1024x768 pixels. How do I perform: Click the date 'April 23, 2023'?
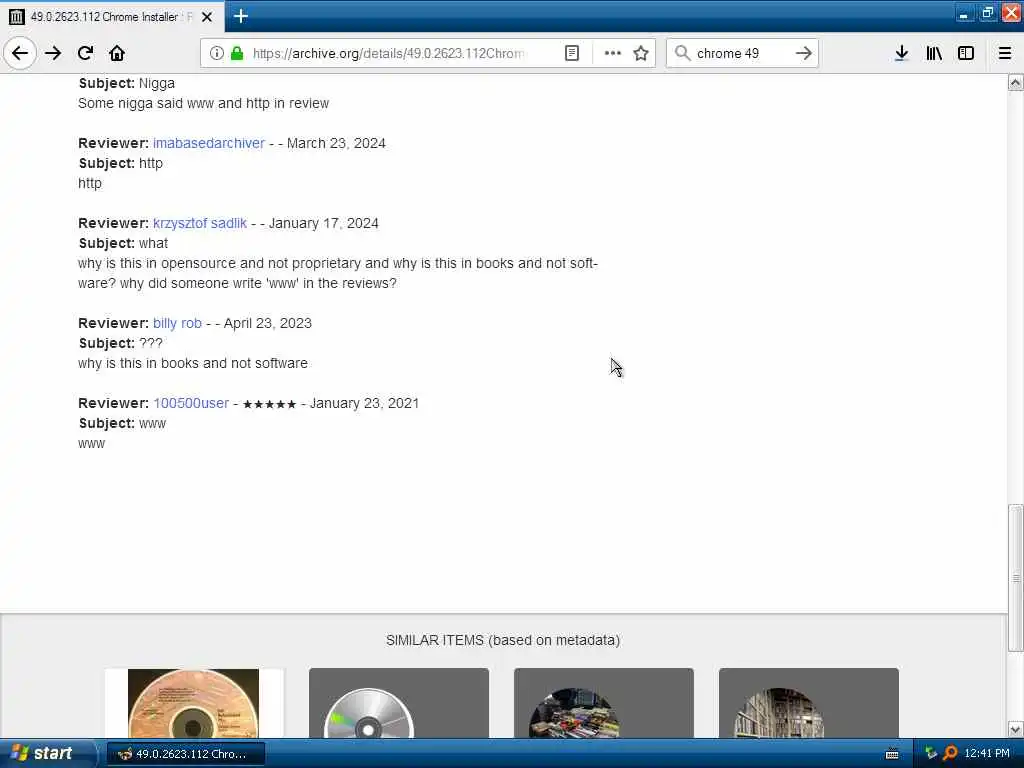(x=268, y=323)
